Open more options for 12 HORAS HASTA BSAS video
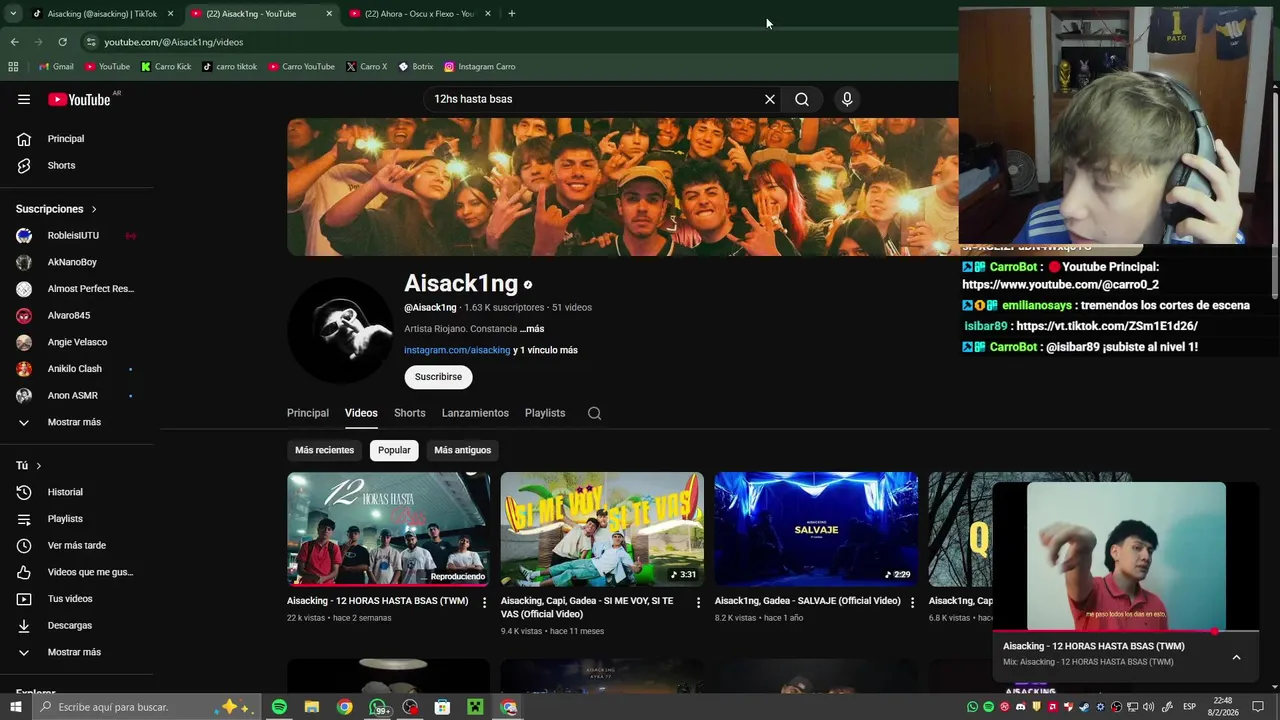The width and height of the screenshot is (1280, 720). (x=484, y=603)
